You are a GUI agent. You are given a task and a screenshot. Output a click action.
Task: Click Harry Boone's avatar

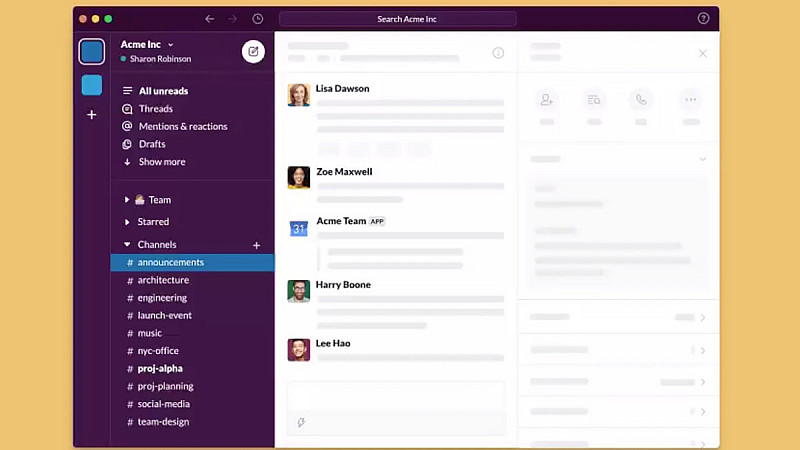[298, 291]
